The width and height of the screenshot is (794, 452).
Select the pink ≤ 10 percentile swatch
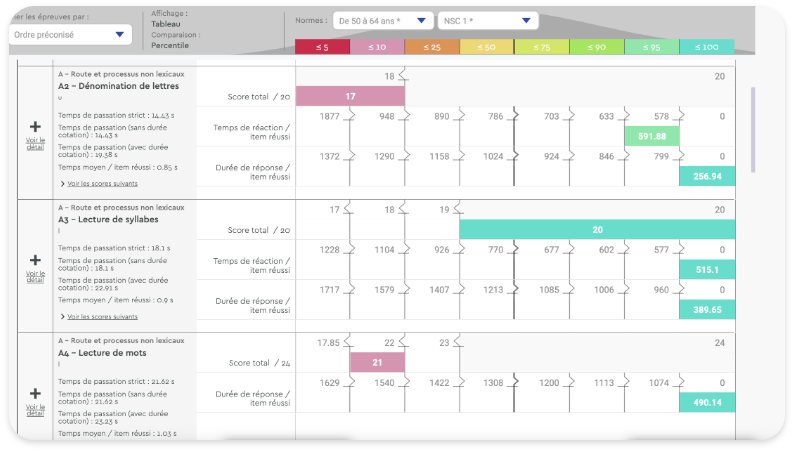[x=377, y=47]
